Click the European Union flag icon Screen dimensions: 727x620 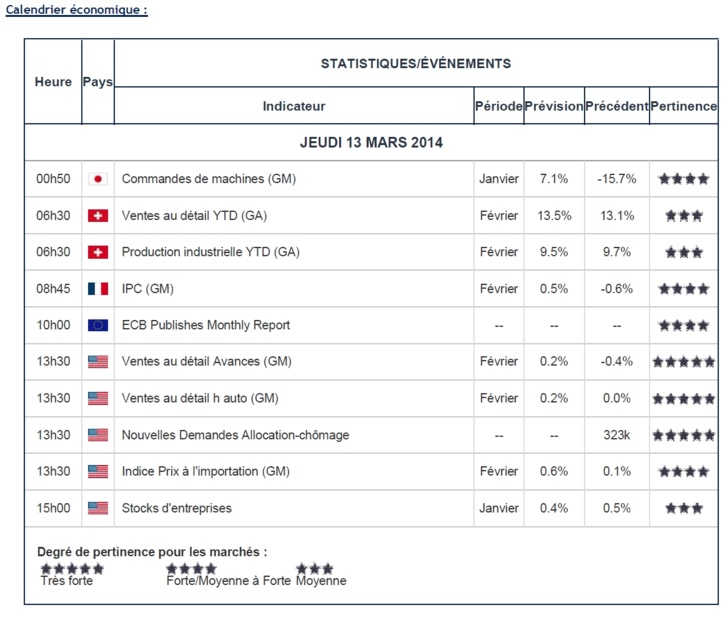[98, 325]
